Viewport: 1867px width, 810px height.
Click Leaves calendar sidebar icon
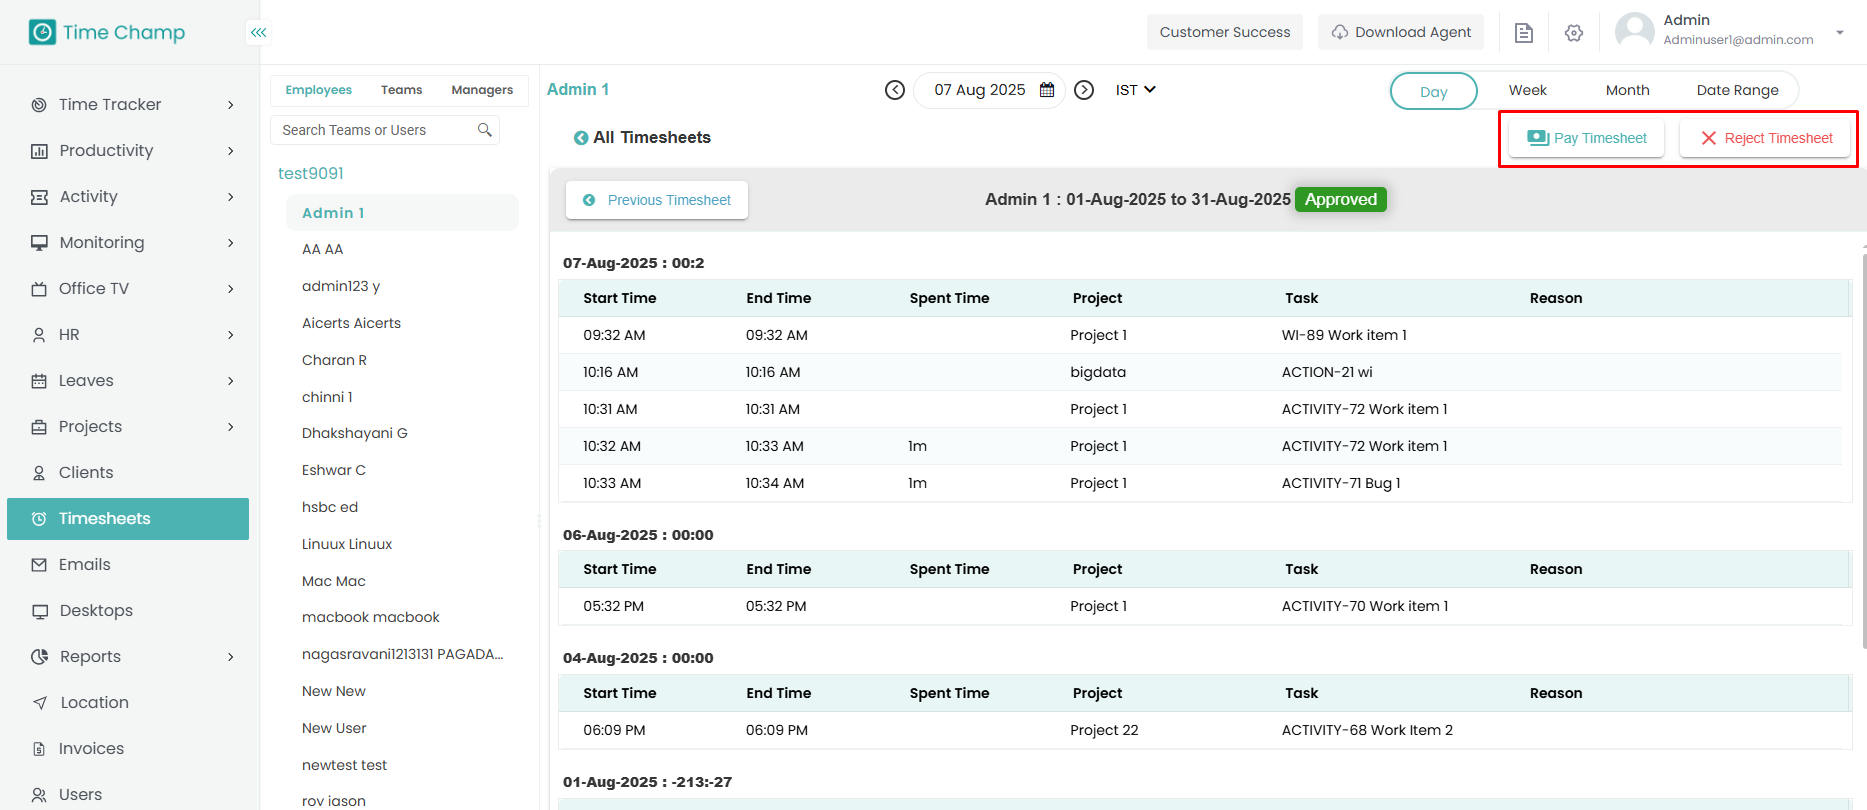click(39, 381)
